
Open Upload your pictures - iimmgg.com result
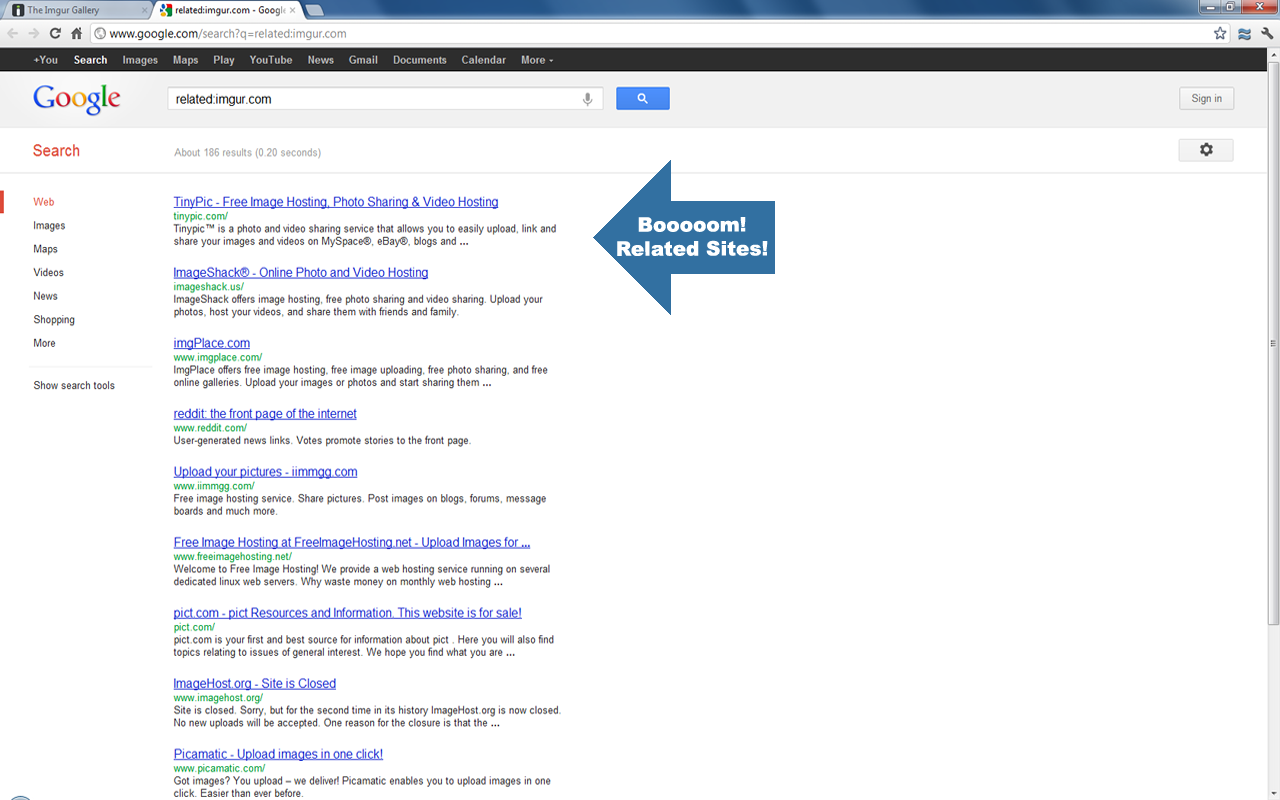[266, 472]
